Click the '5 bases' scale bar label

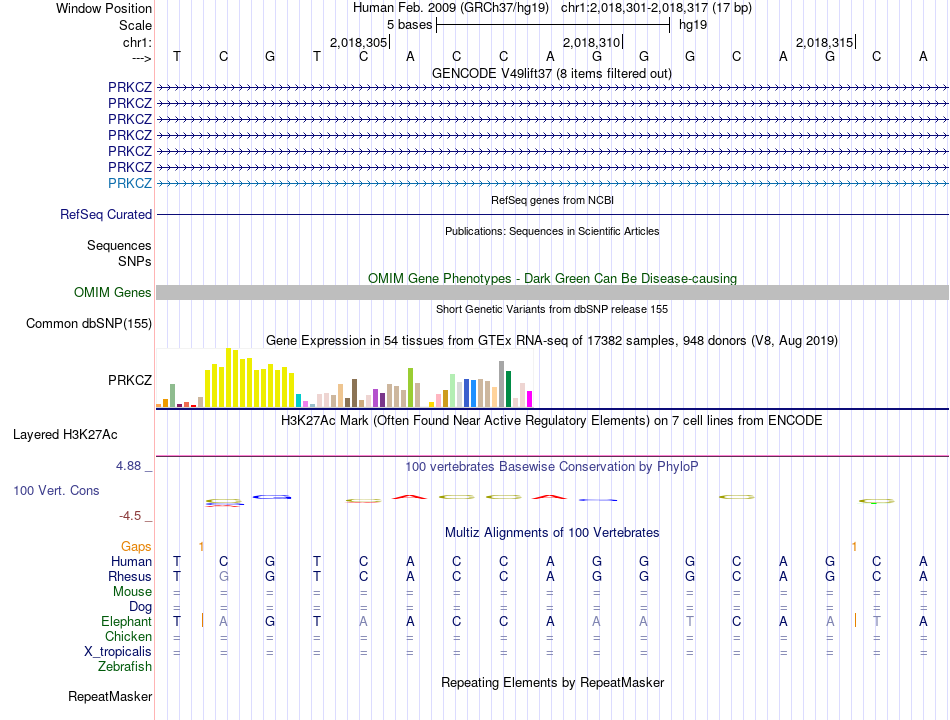point(410,25)
